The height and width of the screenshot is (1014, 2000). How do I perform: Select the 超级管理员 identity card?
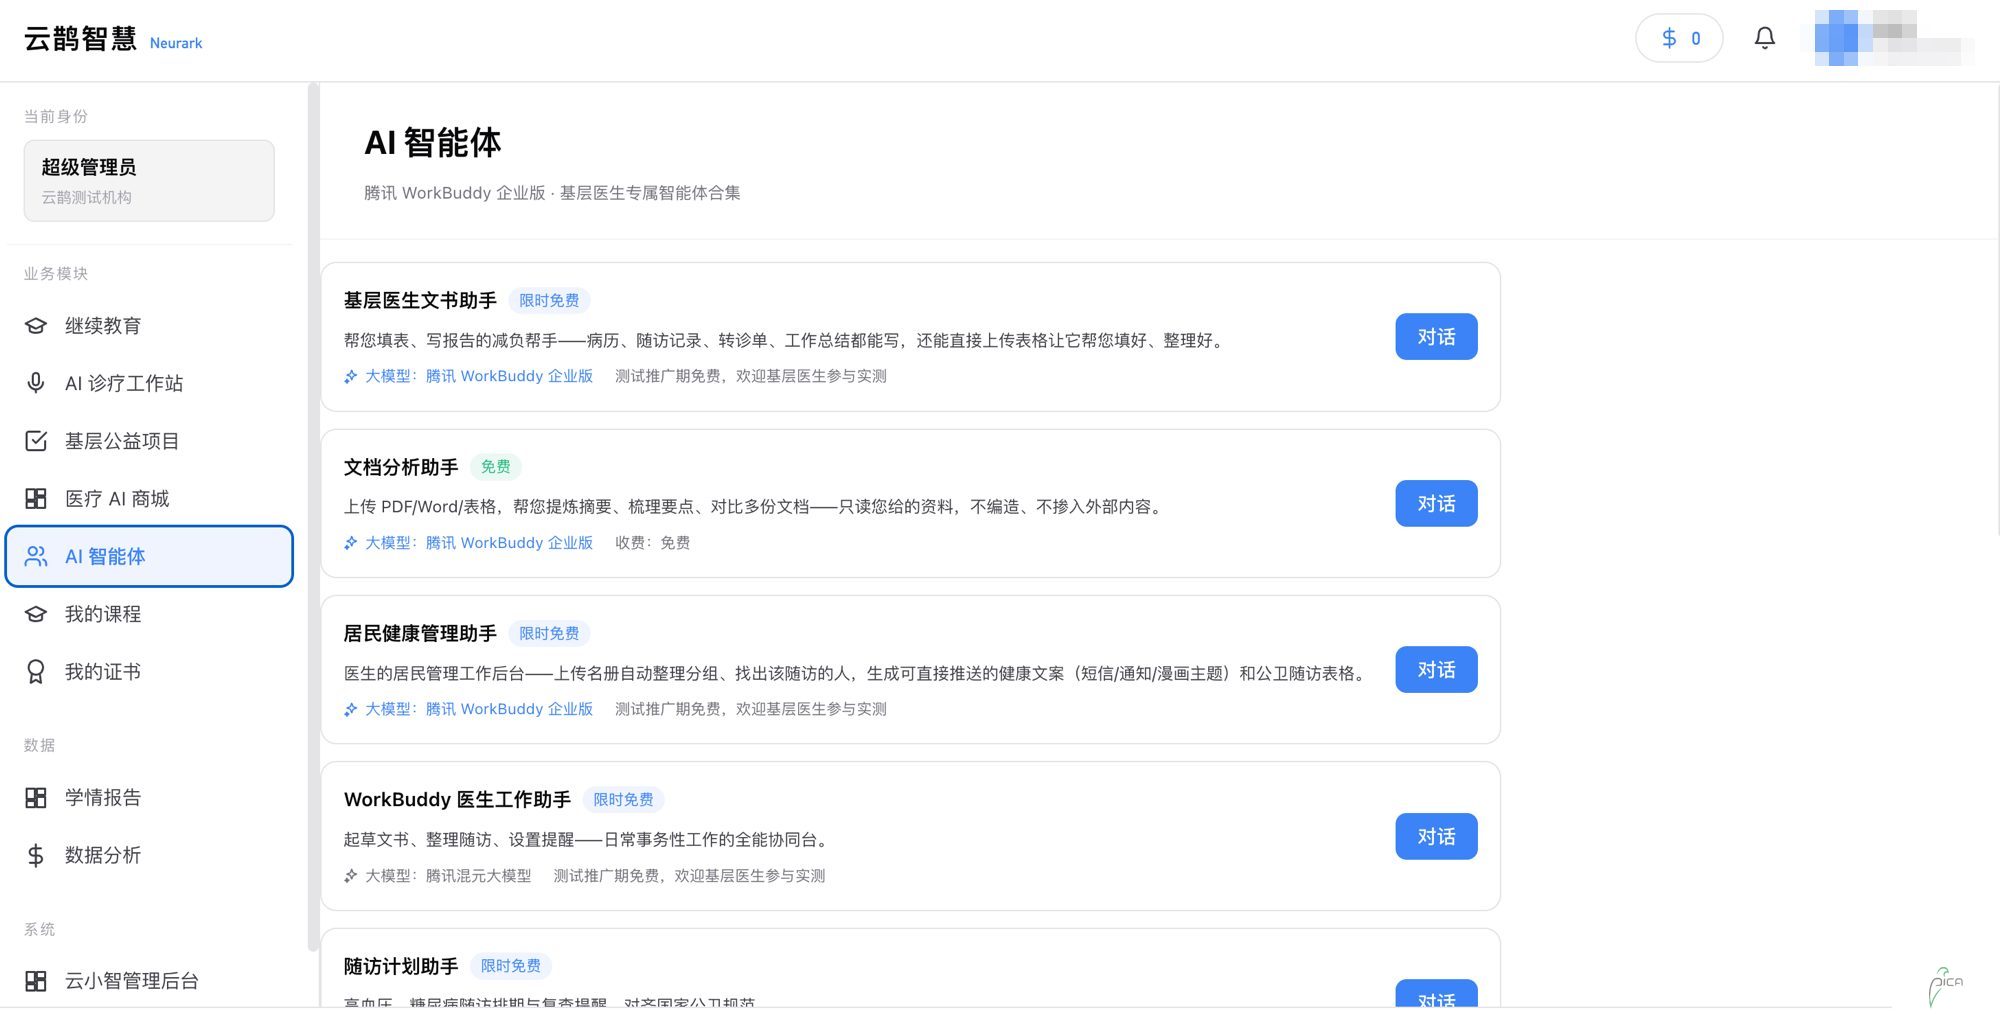pos(149,180)
